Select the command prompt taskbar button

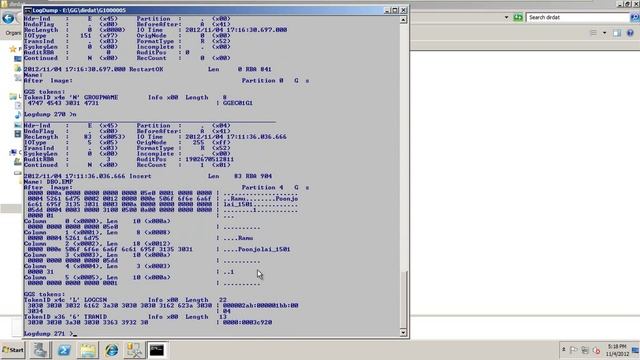(x=157, y=350)
